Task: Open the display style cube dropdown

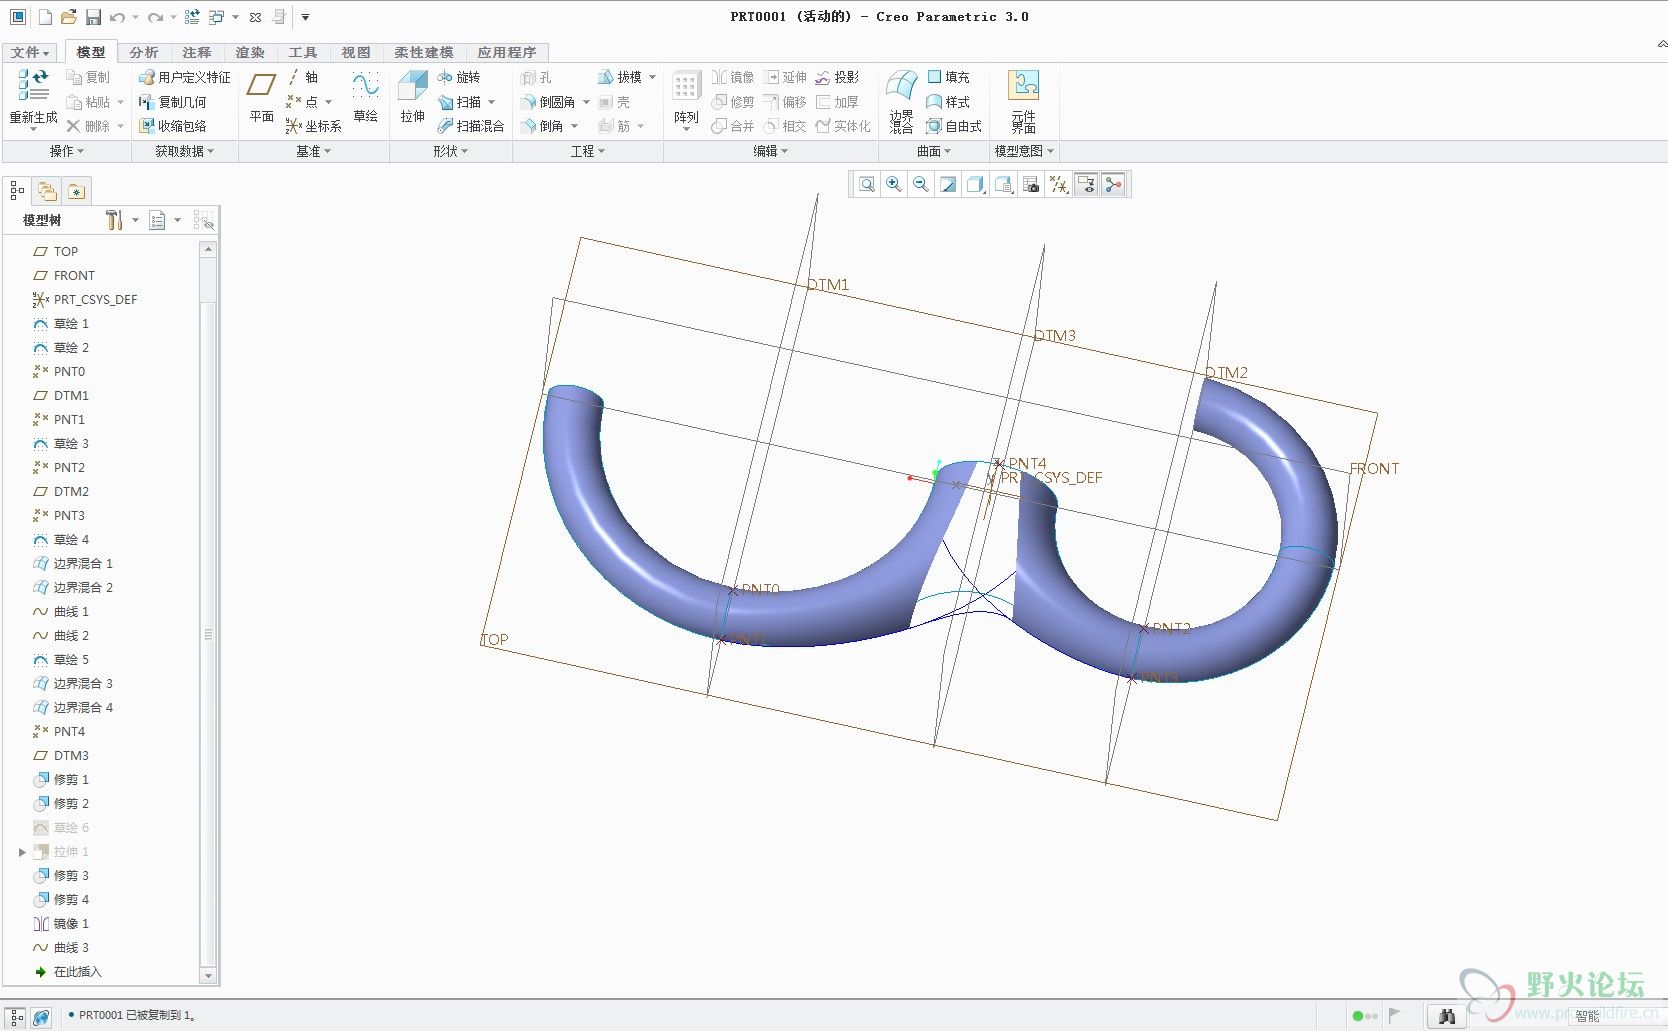Action: point(975,184)
